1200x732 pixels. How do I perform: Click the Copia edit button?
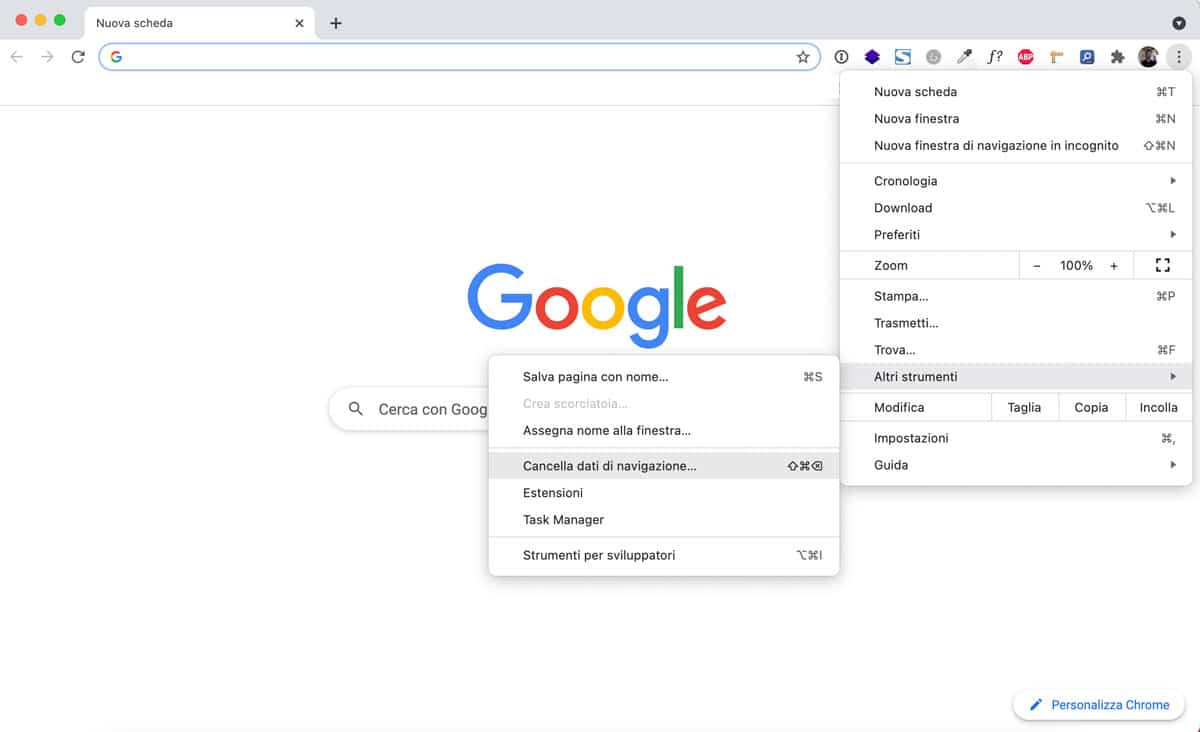pyautogui.click(x=1091, y=407)
